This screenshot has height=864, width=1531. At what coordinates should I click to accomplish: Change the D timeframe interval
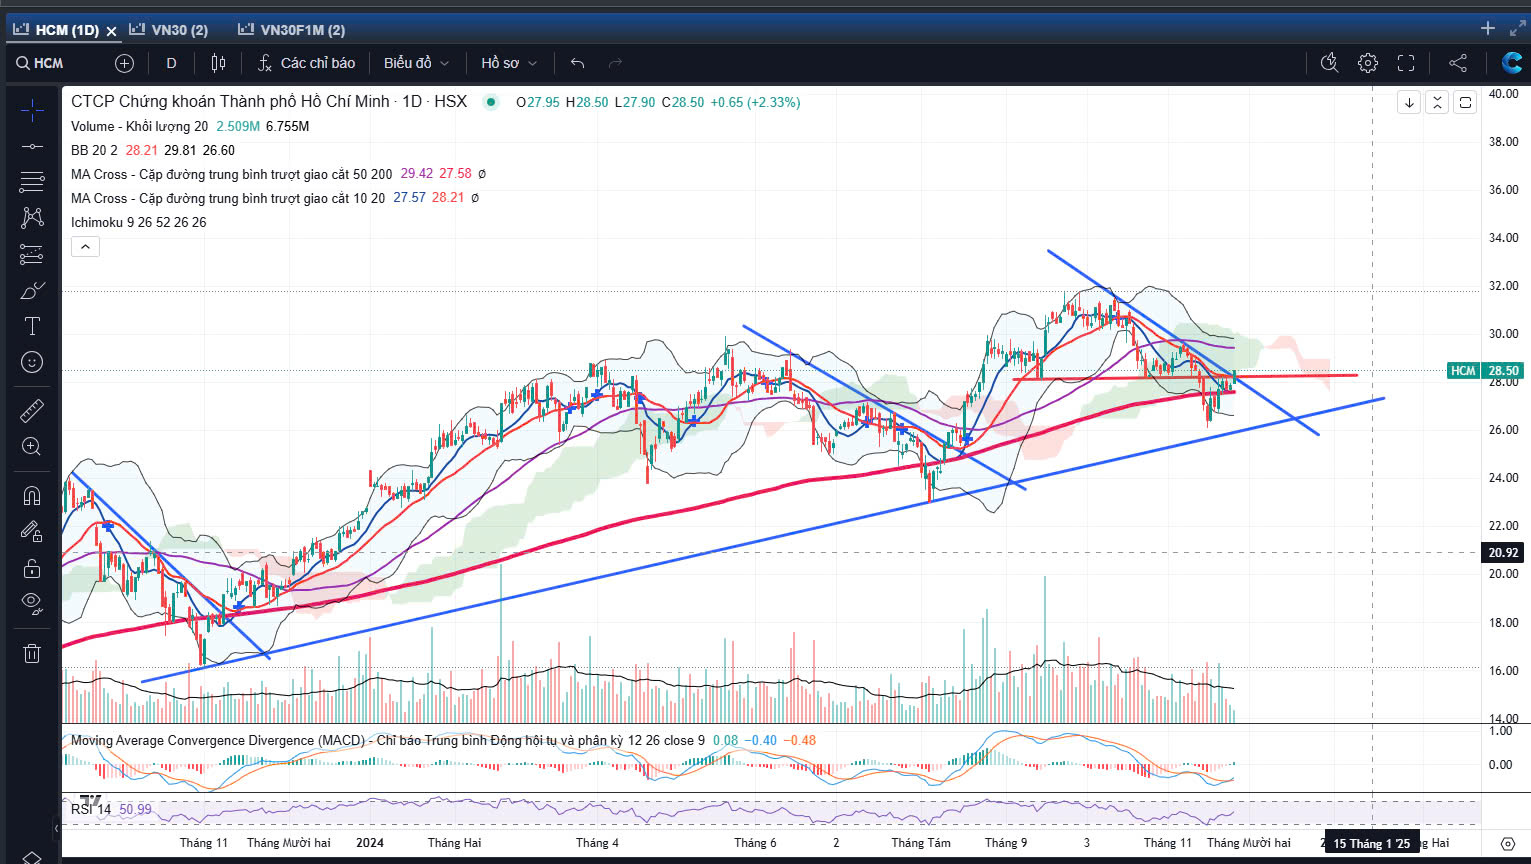(x=171, y=63)
